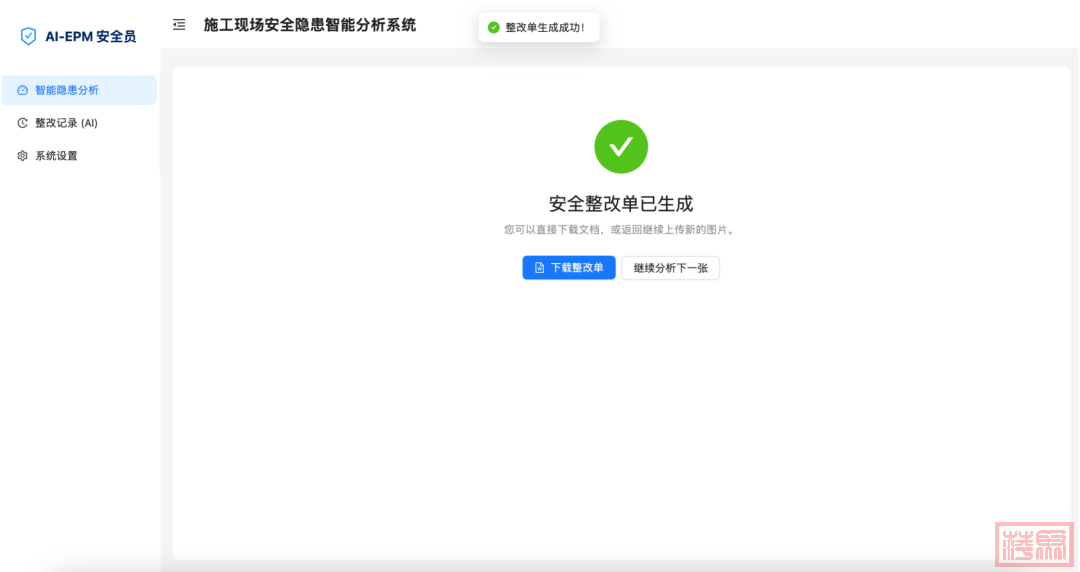Image resolution: width=1080 pixels, height=572 pixels.
Task: Click the AI-EPM 安全员 brand title
Action: pyautogui.click(x=90, y=37)
